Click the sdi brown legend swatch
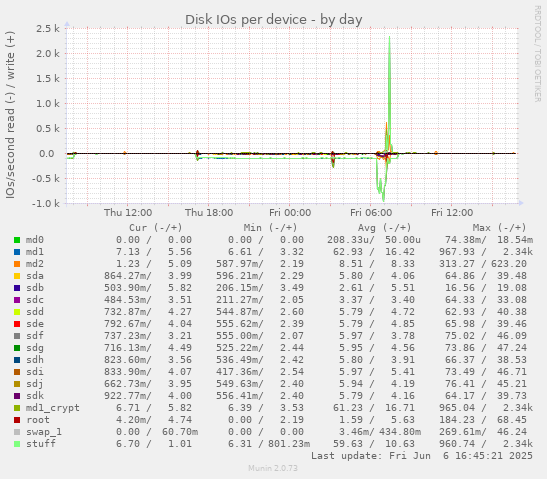 (x=17, y=372)
